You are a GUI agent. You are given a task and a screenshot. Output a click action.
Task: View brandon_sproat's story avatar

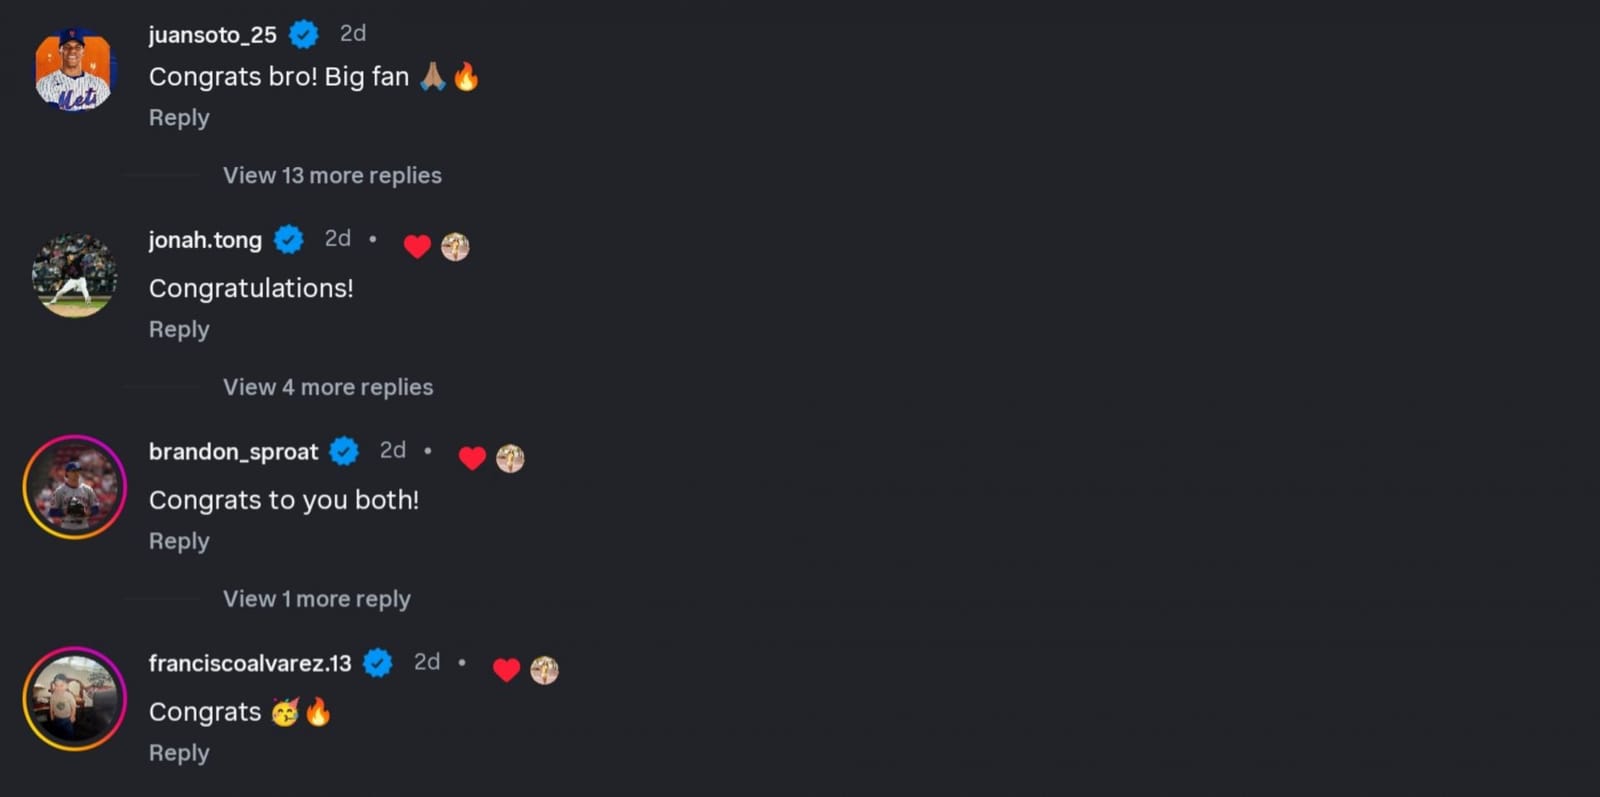pos(75,487)
